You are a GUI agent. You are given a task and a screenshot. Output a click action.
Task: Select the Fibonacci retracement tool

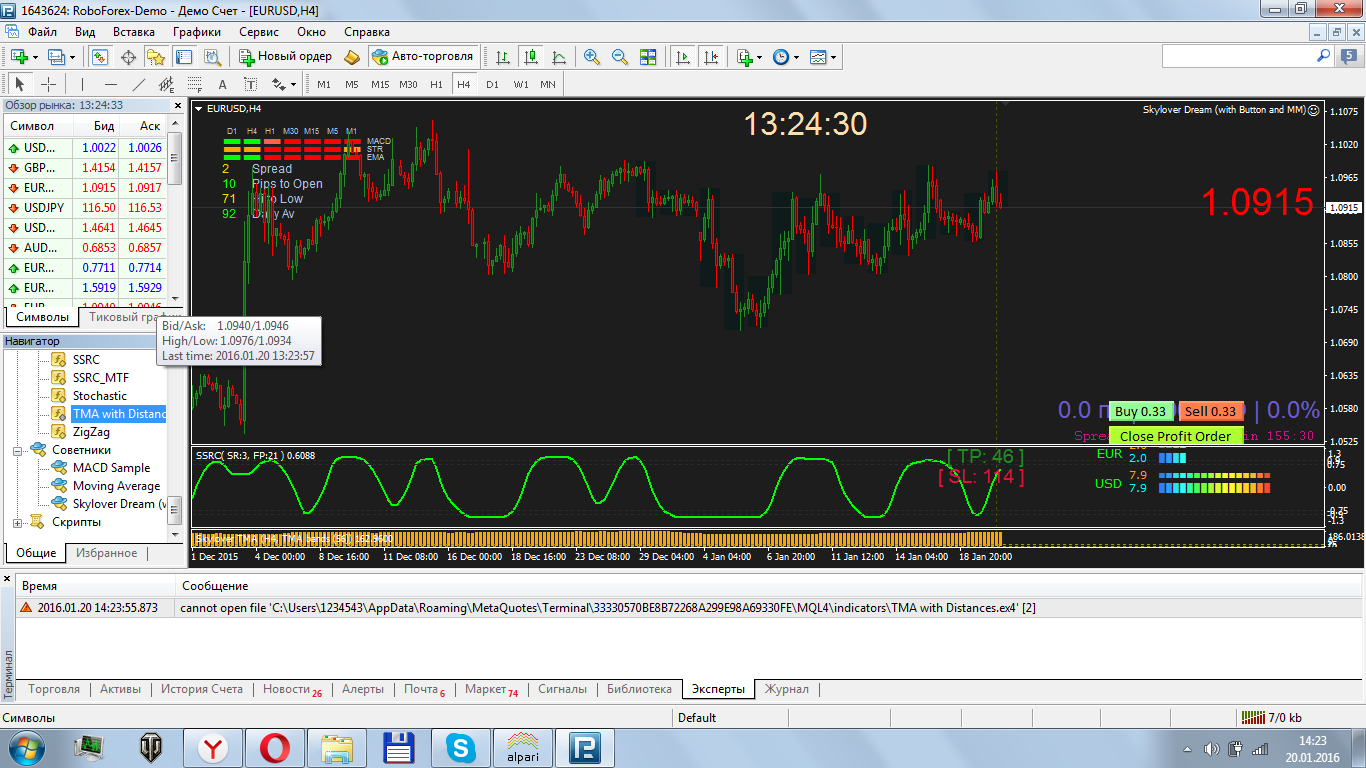point(194,84)
